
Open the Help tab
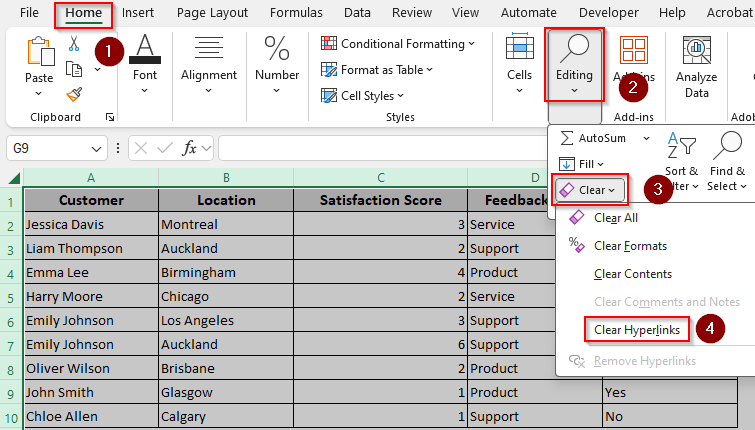672,13
